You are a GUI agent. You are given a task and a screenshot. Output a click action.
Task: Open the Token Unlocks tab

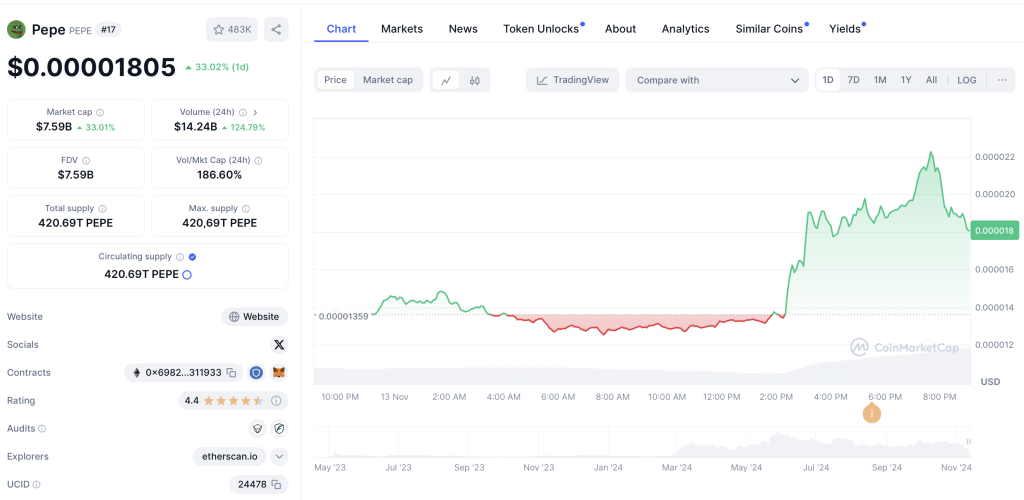[x=541, y=29]
